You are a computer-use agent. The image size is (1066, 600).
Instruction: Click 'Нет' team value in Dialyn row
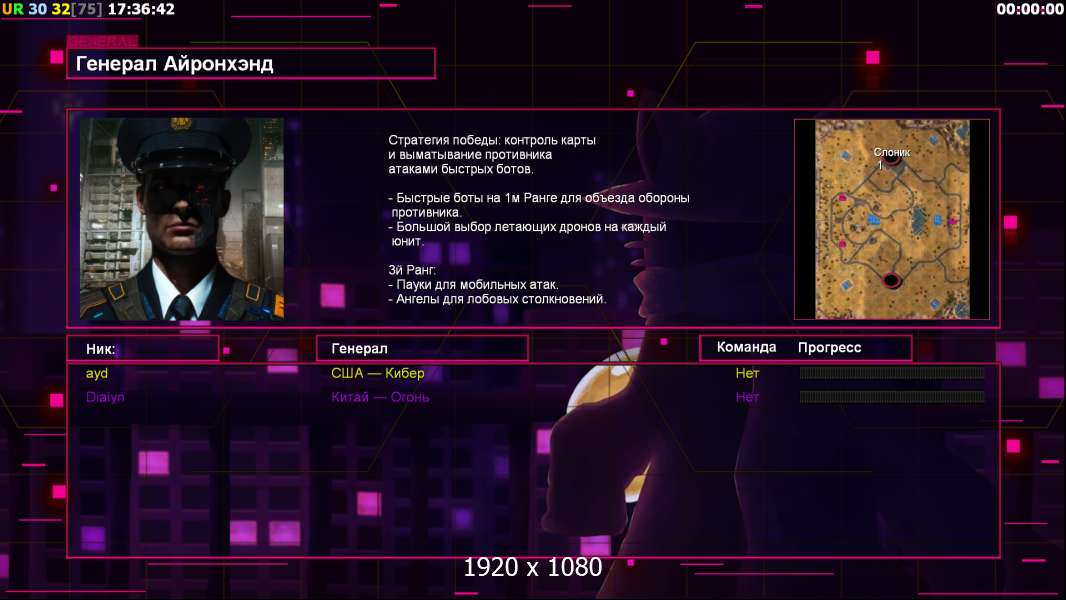click(747, 397)
